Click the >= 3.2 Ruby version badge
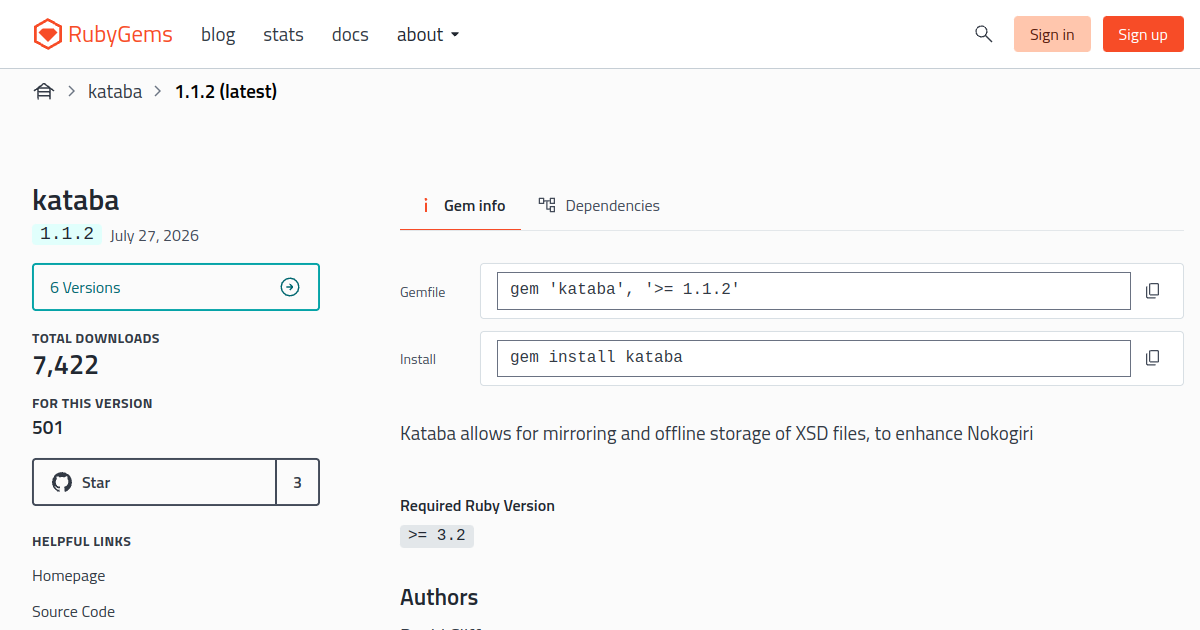This screenshot has height=630, width=1200. [437, 535]
